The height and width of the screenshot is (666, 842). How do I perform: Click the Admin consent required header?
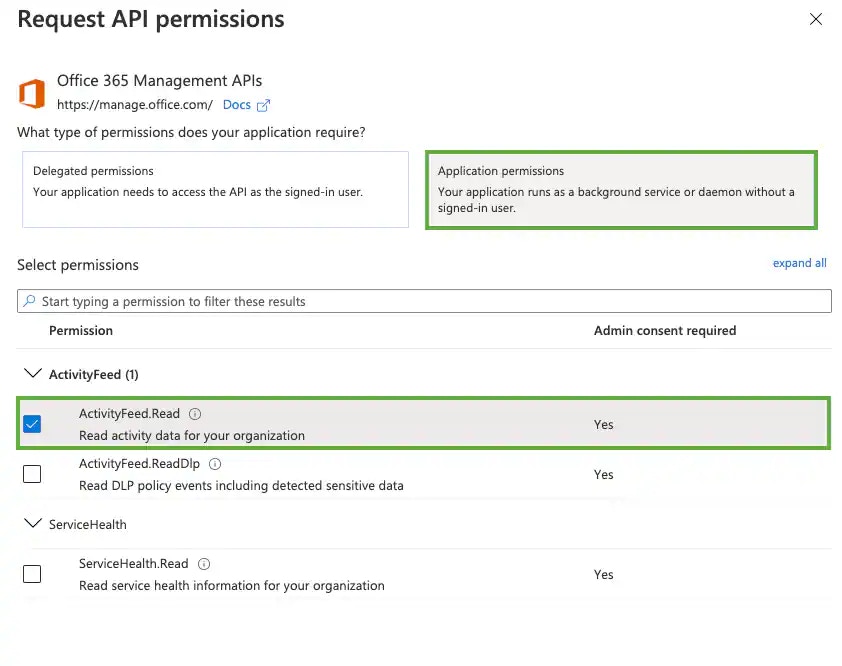coord(665,330)
